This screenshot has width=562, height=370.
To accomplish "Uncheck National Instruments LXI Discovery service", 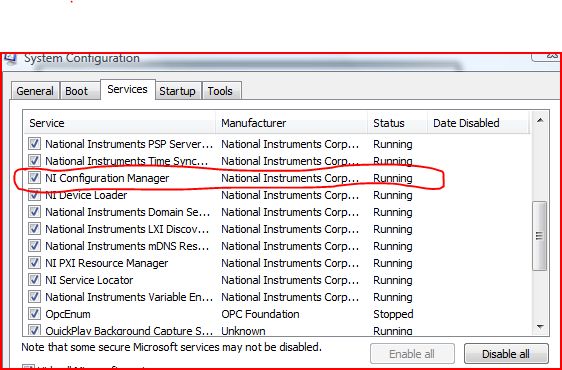I will (x=34, y=228).
